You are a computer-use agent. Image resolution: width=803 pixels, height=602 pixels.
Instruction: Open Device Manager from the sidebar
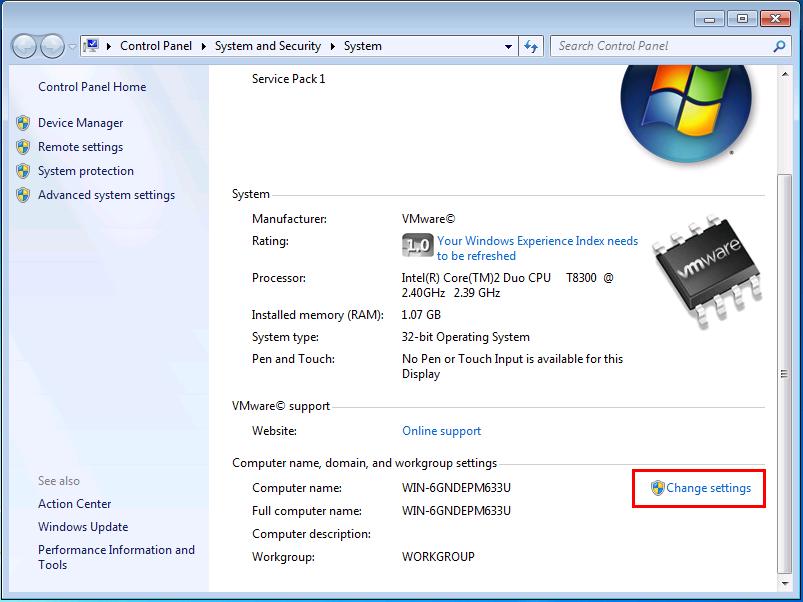pyautogui.click(x=80, y=123)
